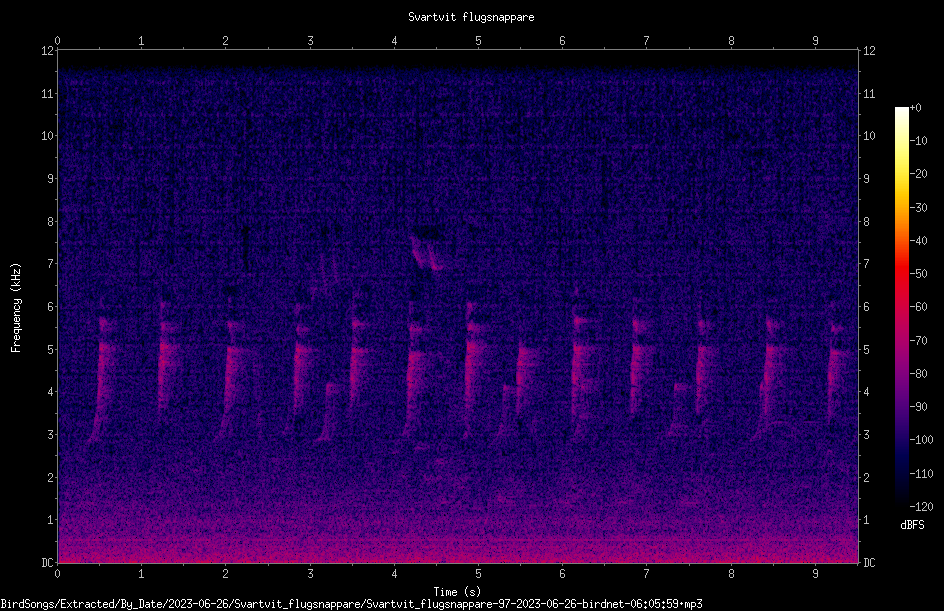Image resolution: width=944 pixels, height=611 pixels.
Task: Click the "9" second mark on the top time axis
Action: (815, 40)
